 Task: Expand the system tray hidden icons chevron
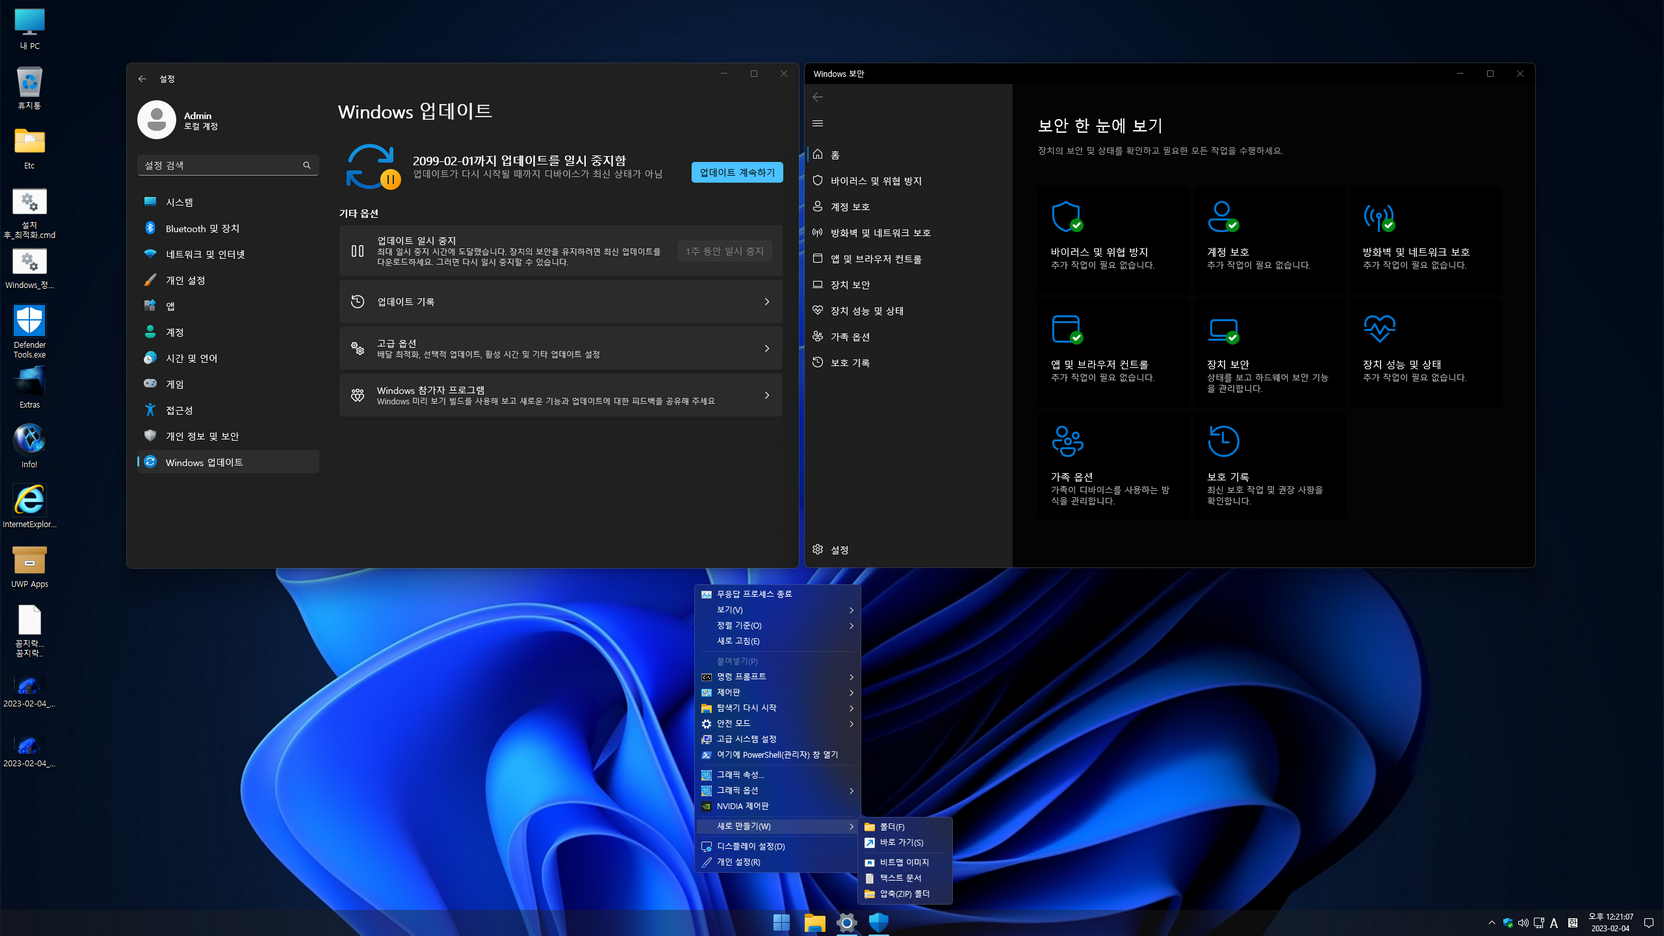tap(1492, 923)
